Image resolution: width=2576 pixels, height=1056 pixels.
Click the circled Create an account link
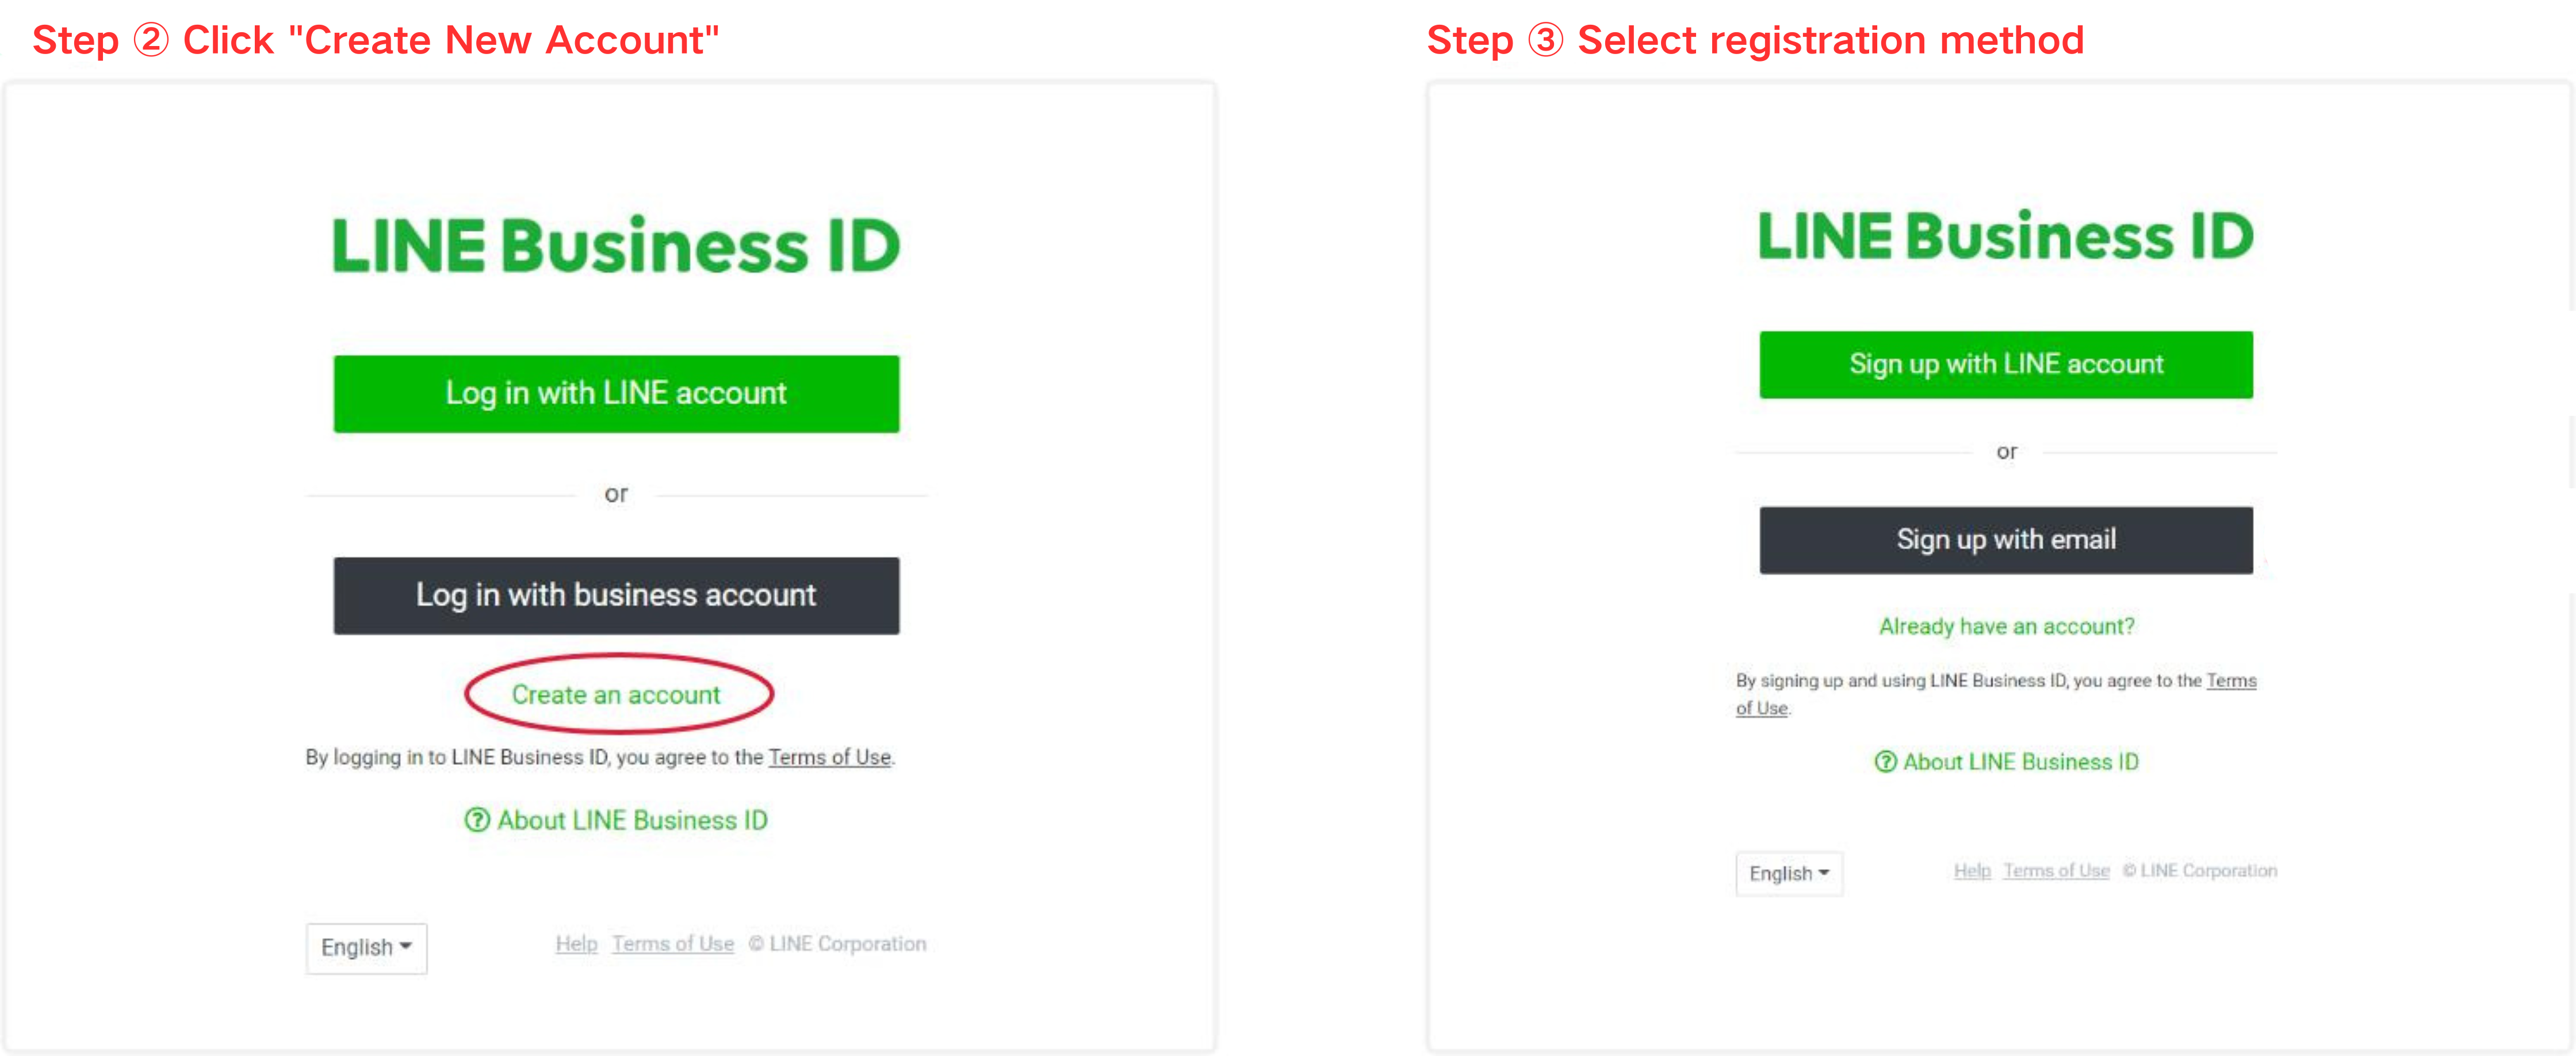616,694
